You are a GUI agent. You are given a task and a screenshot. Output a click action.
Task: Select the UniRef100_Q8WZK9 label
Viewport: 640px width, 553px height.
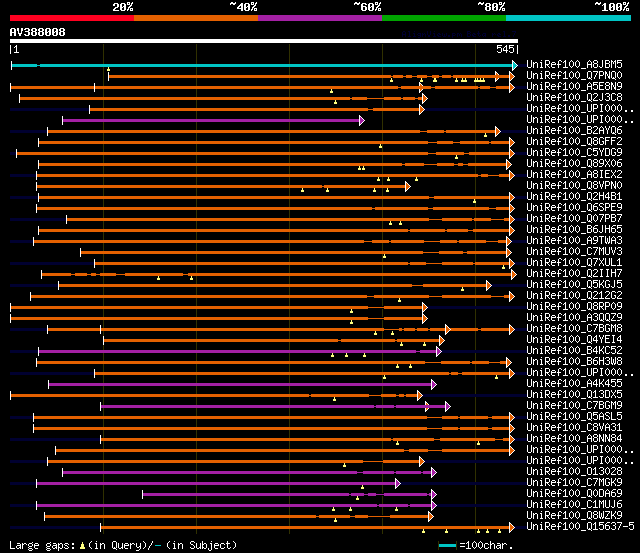tap(574, 516)
